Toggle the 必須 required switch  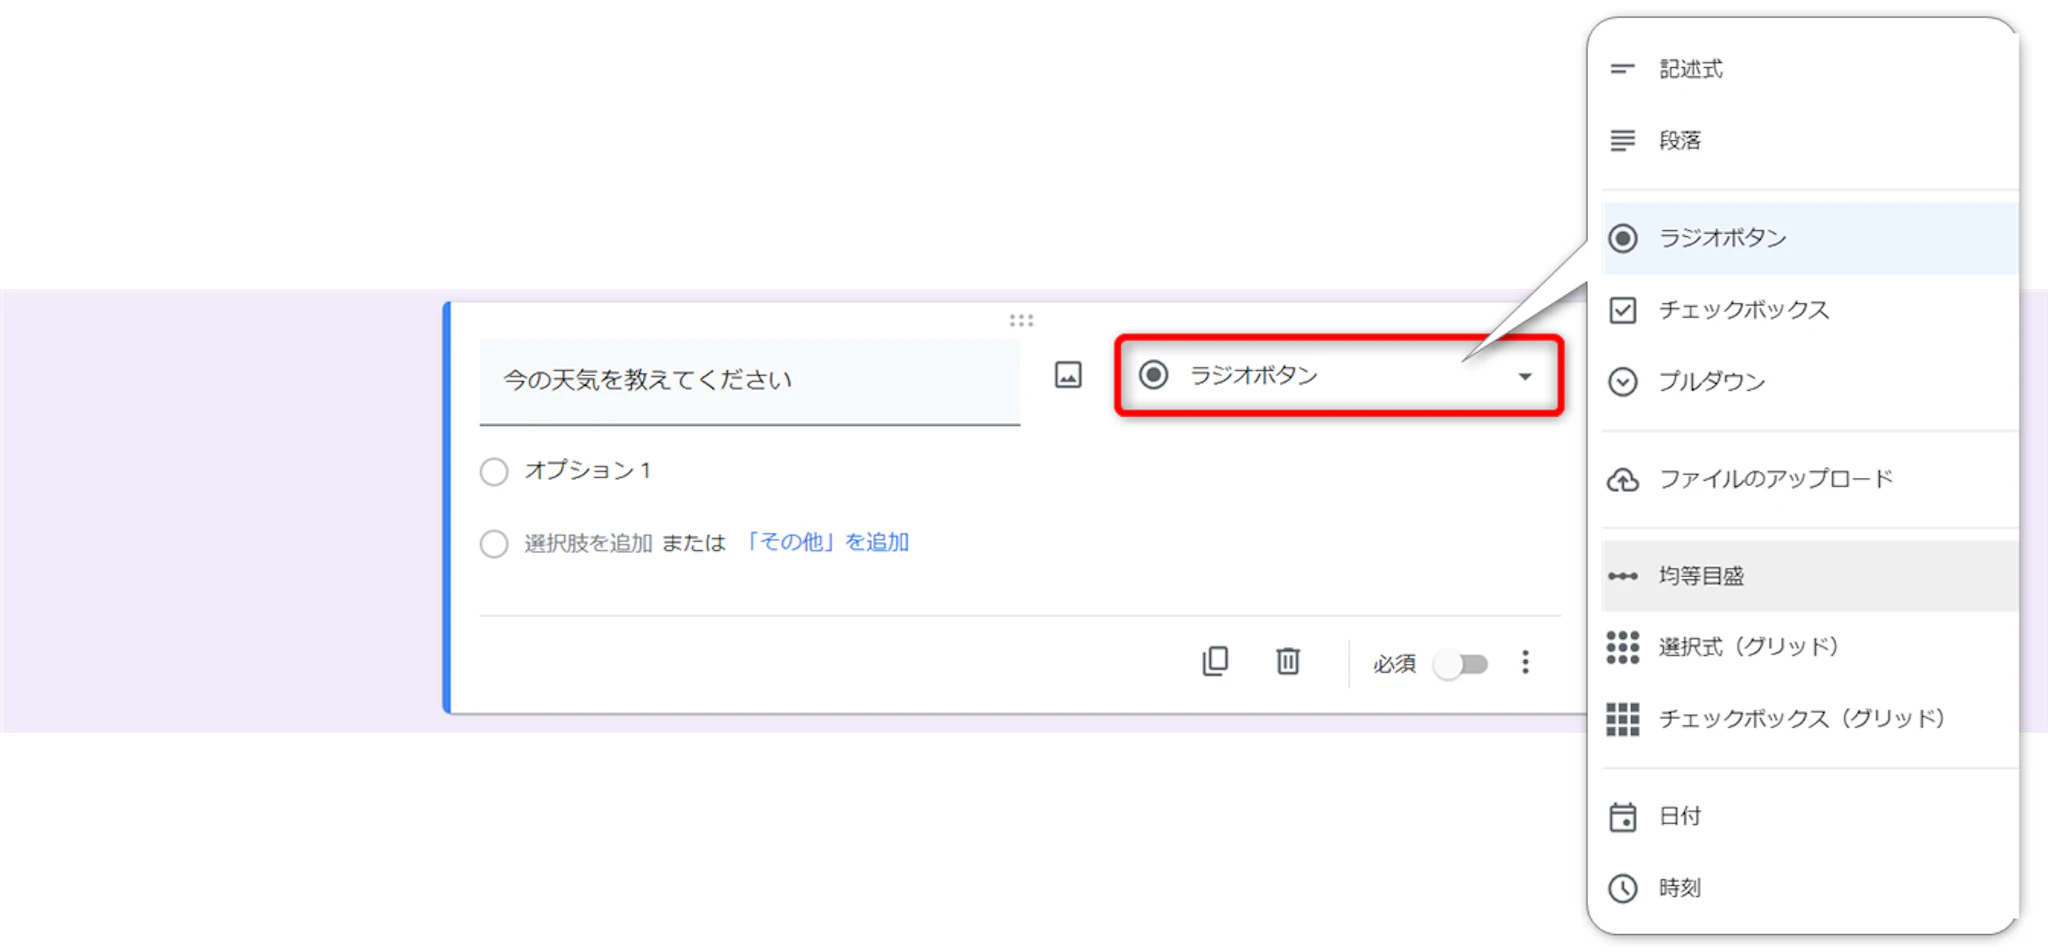point(1461,664)
